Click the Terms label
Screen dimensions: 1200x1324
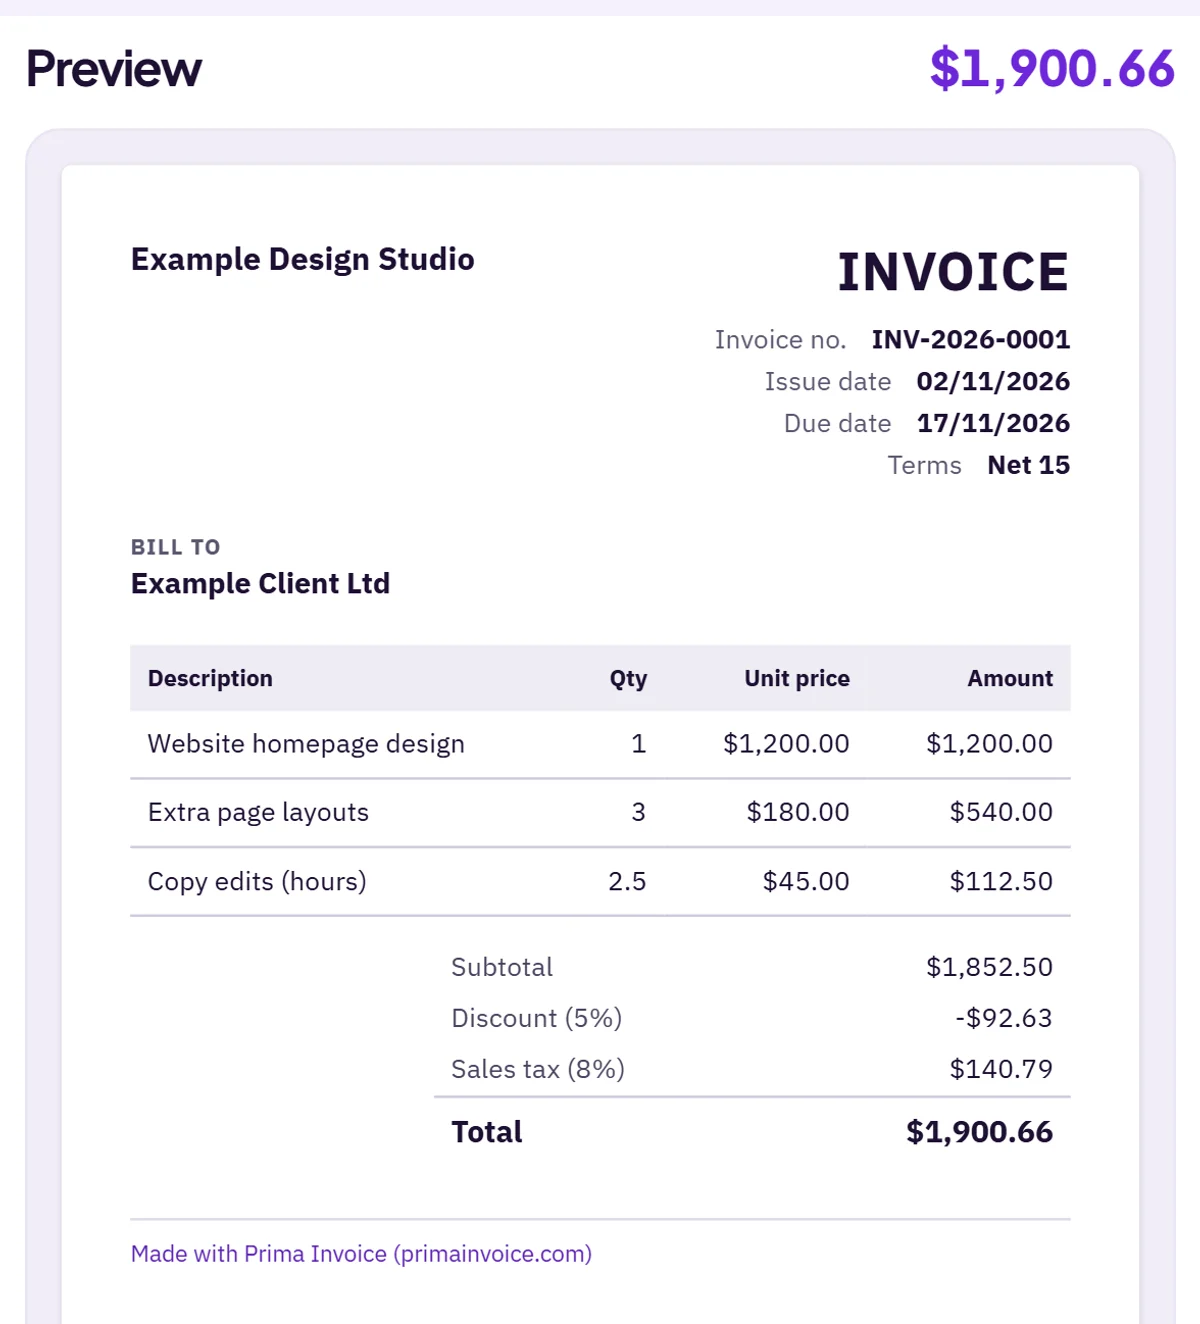click(x=924, y=465)
